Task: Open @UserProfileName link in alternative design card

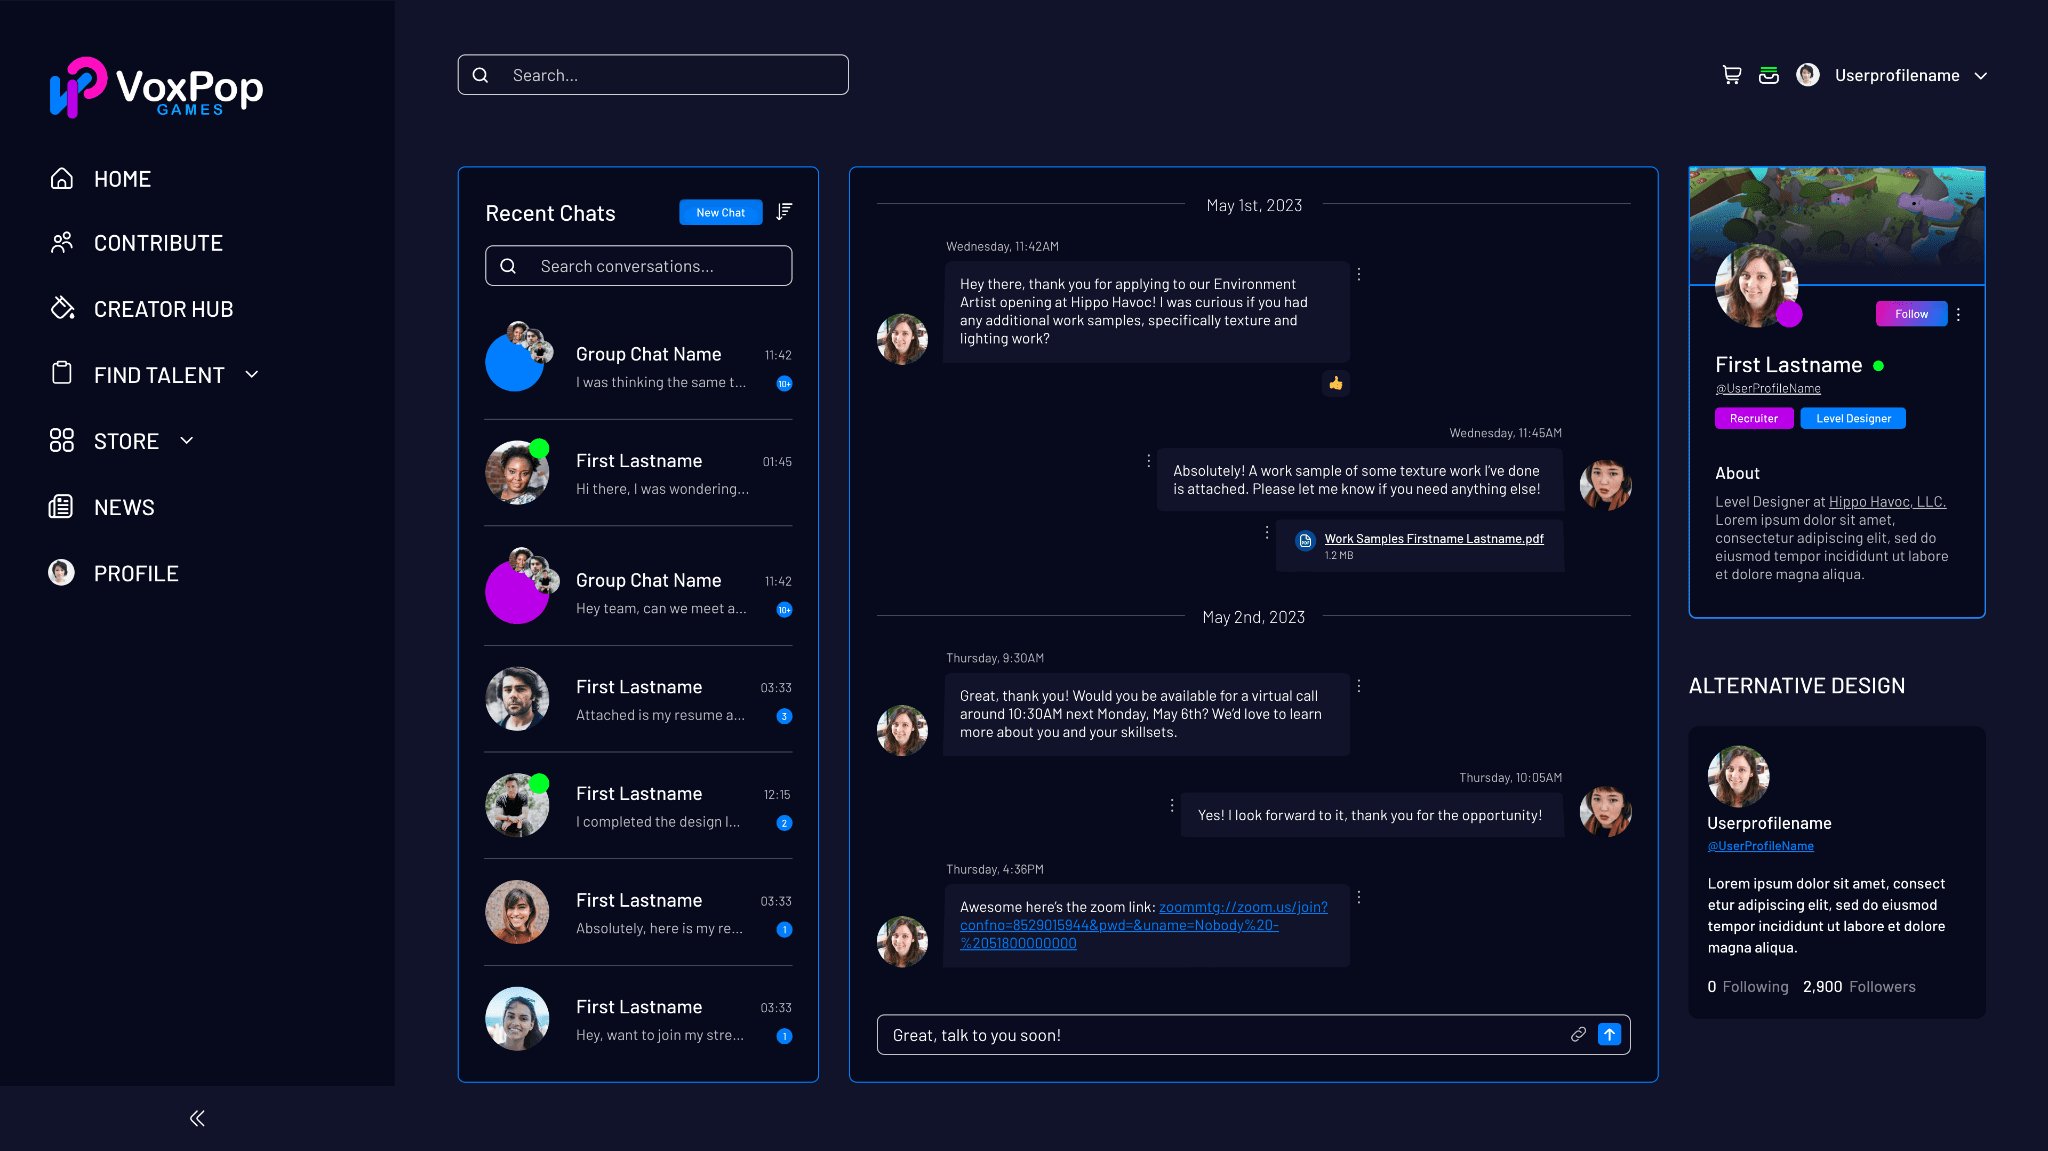Action: point(1760,846)
